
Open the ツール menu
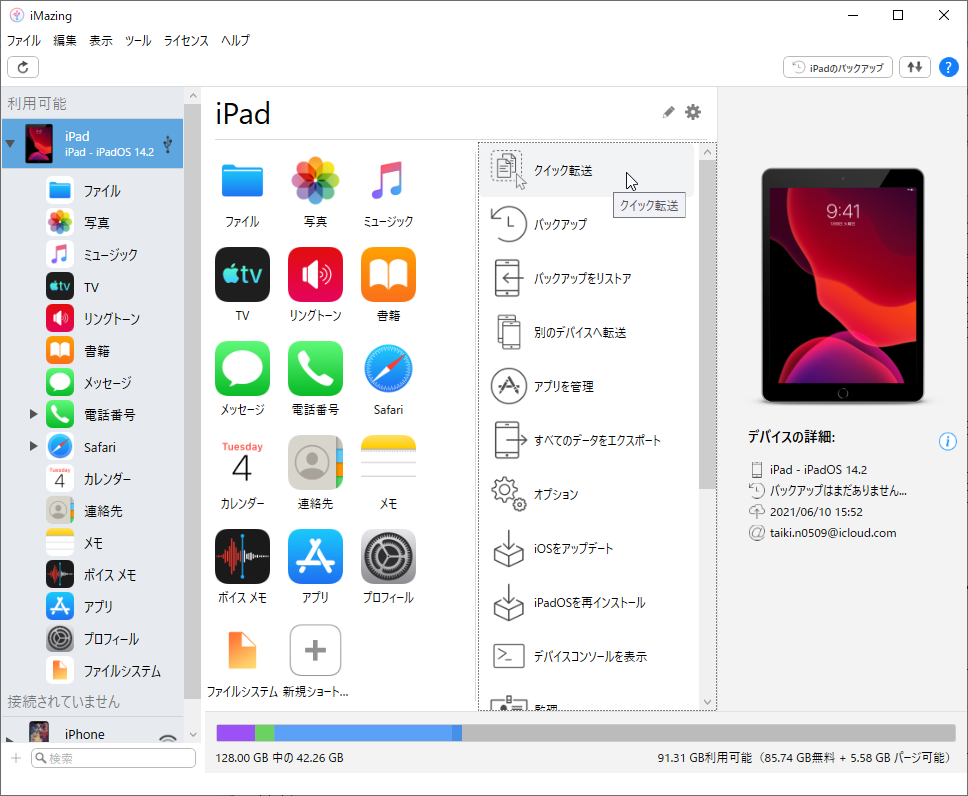pyautogui.click(x=138, y=41)
